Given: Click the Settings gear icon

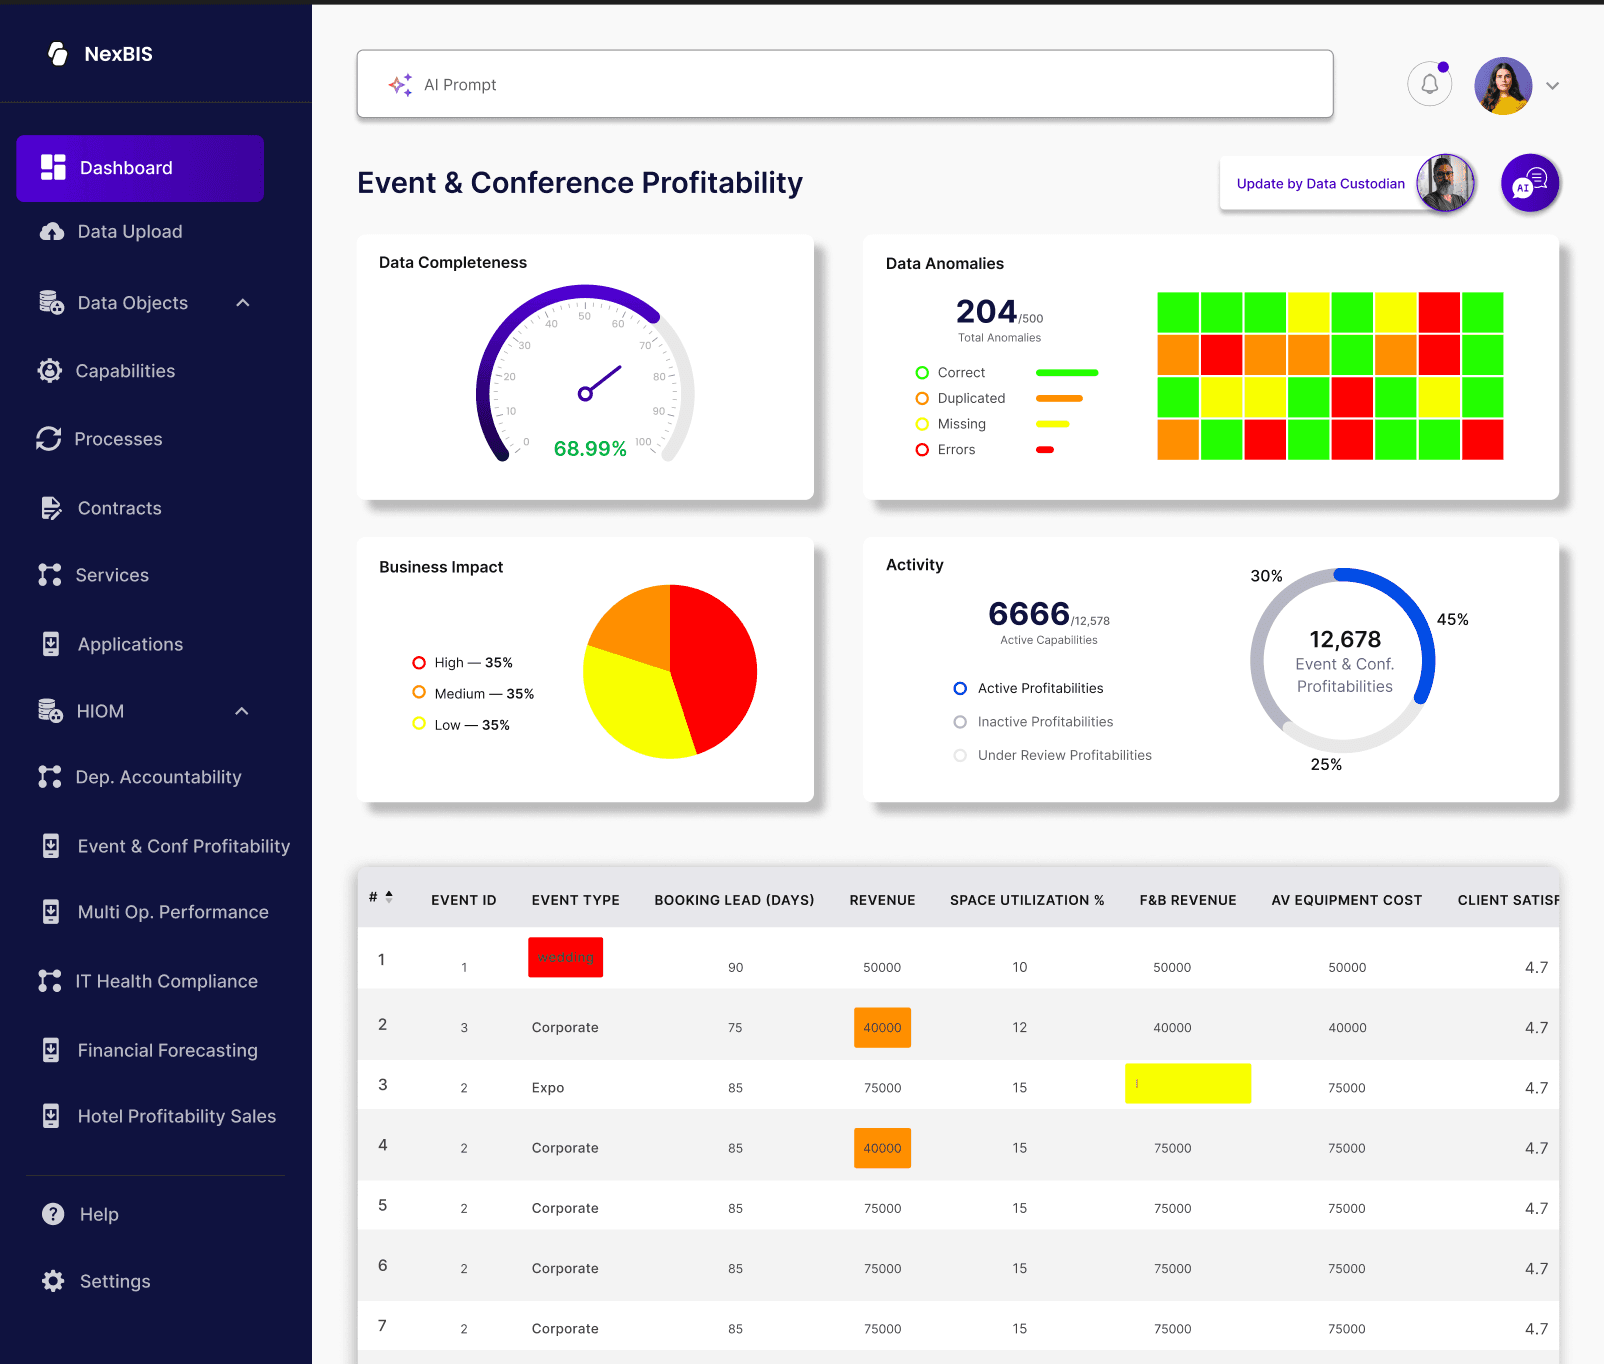Looking at the screenshot, I should pos(53,1281).
